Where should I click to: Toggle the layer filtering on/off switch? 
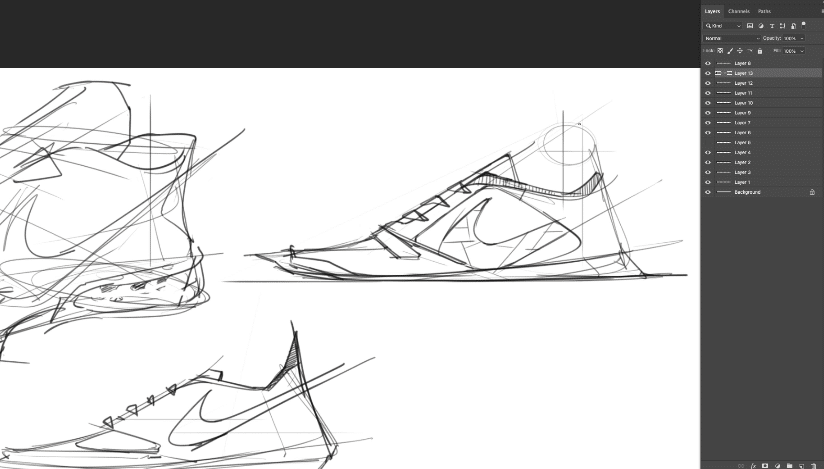pyautogui.click(x=804, y=25)
